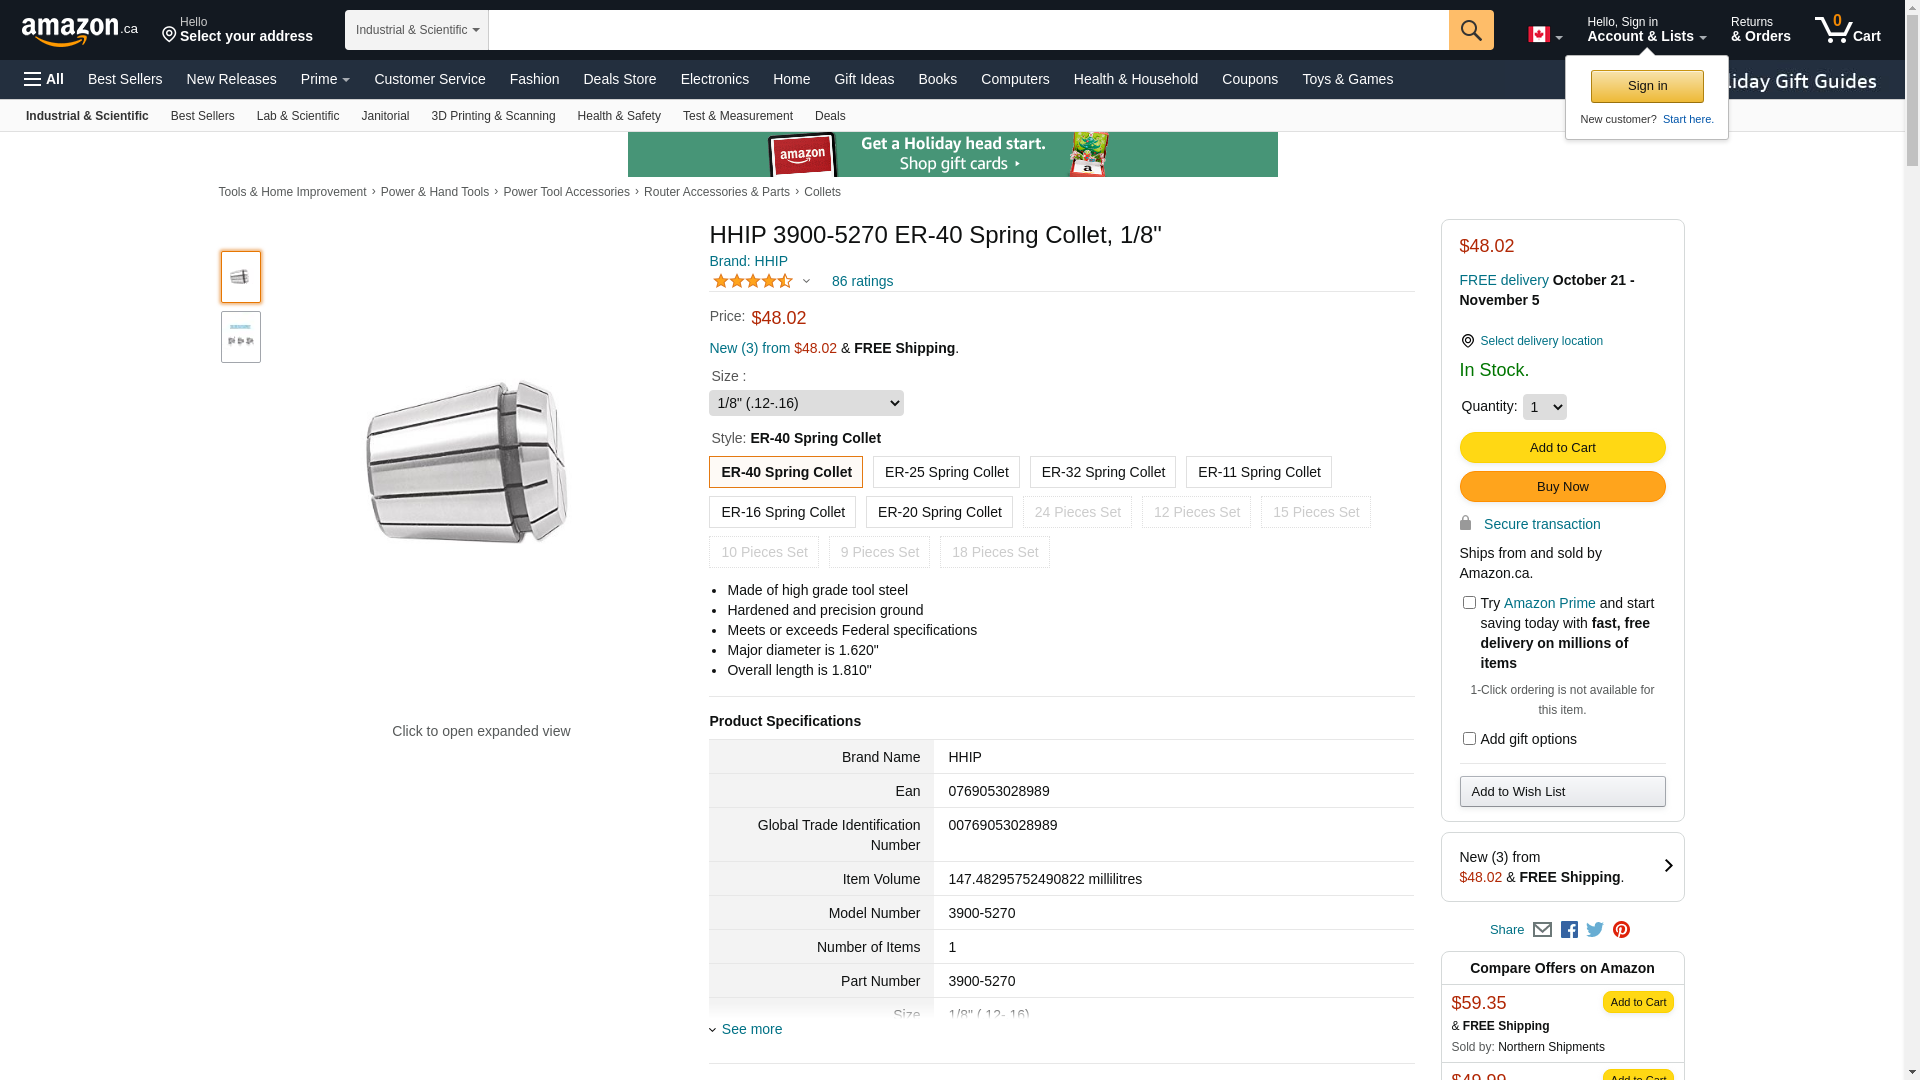Open the shopping cart icon
The width and height of the screenshot is (1920, 1080).
pyautogui.click(x=1846, y=30)
